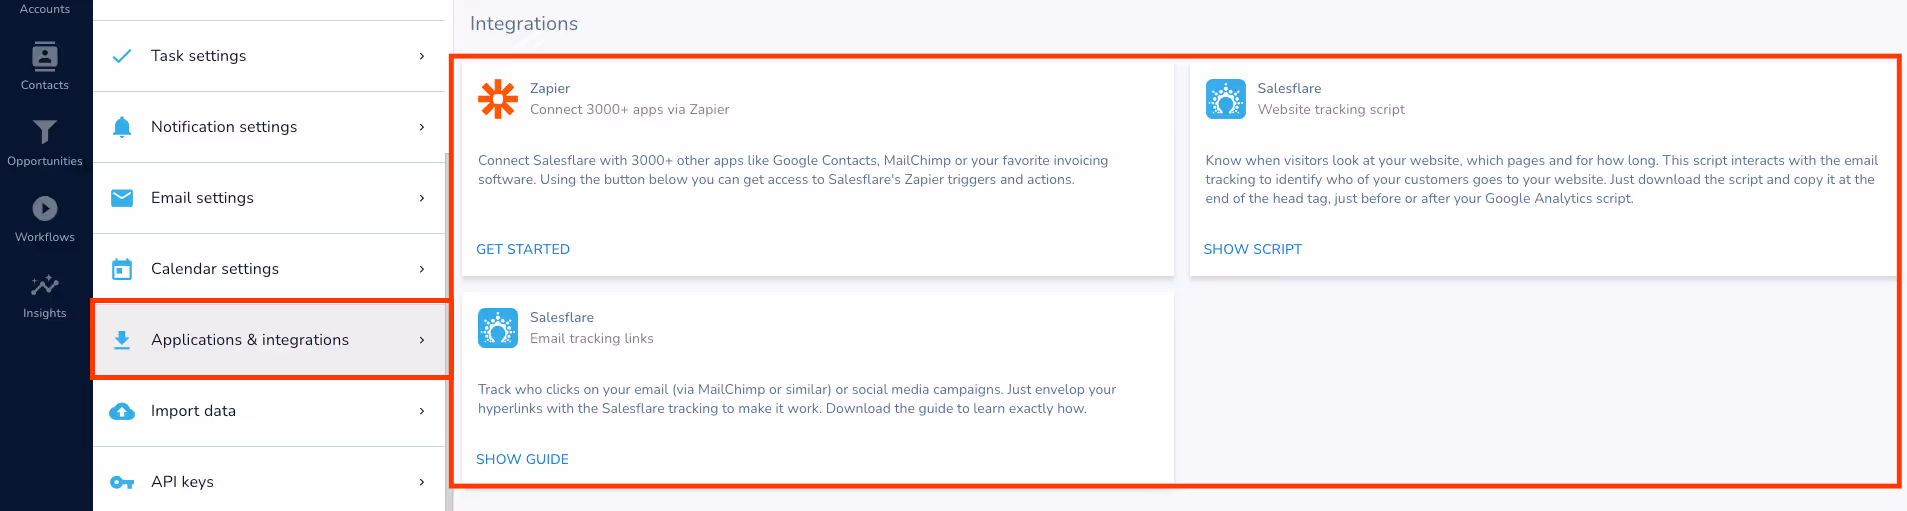Open Email settings menu item
Screen dimensions: 1907x511
(x=269, y=198)
